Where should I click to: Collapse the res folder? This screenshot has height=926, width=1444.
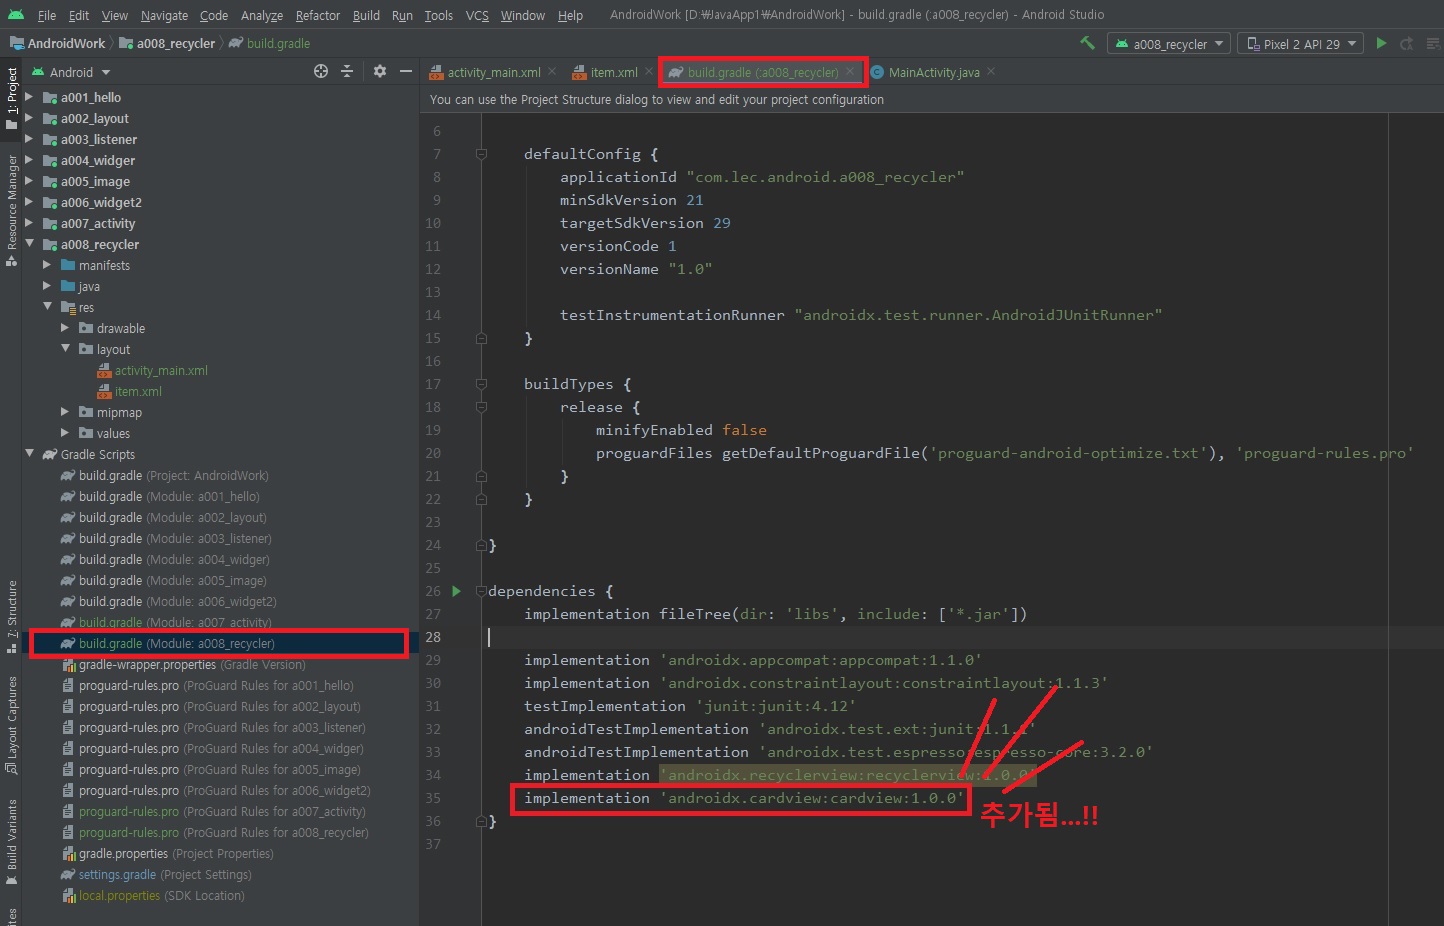(47, 307)
